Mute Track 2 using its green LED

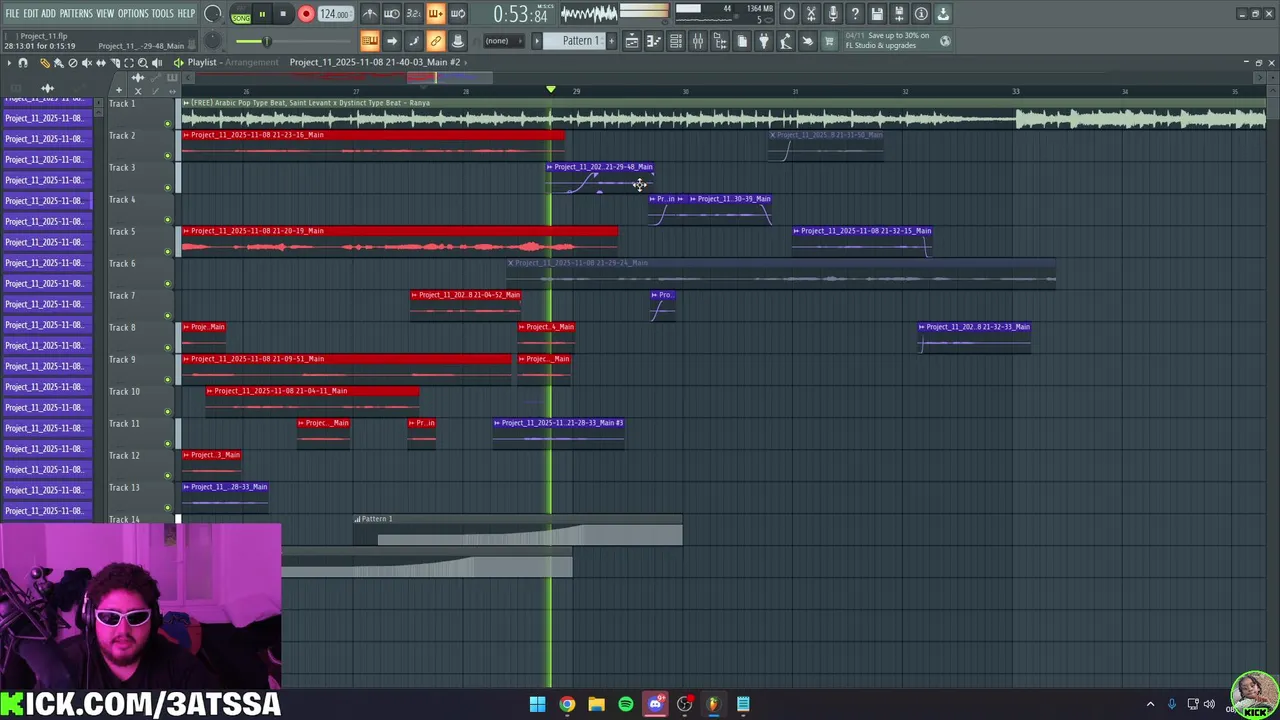[x=168, y=156]
